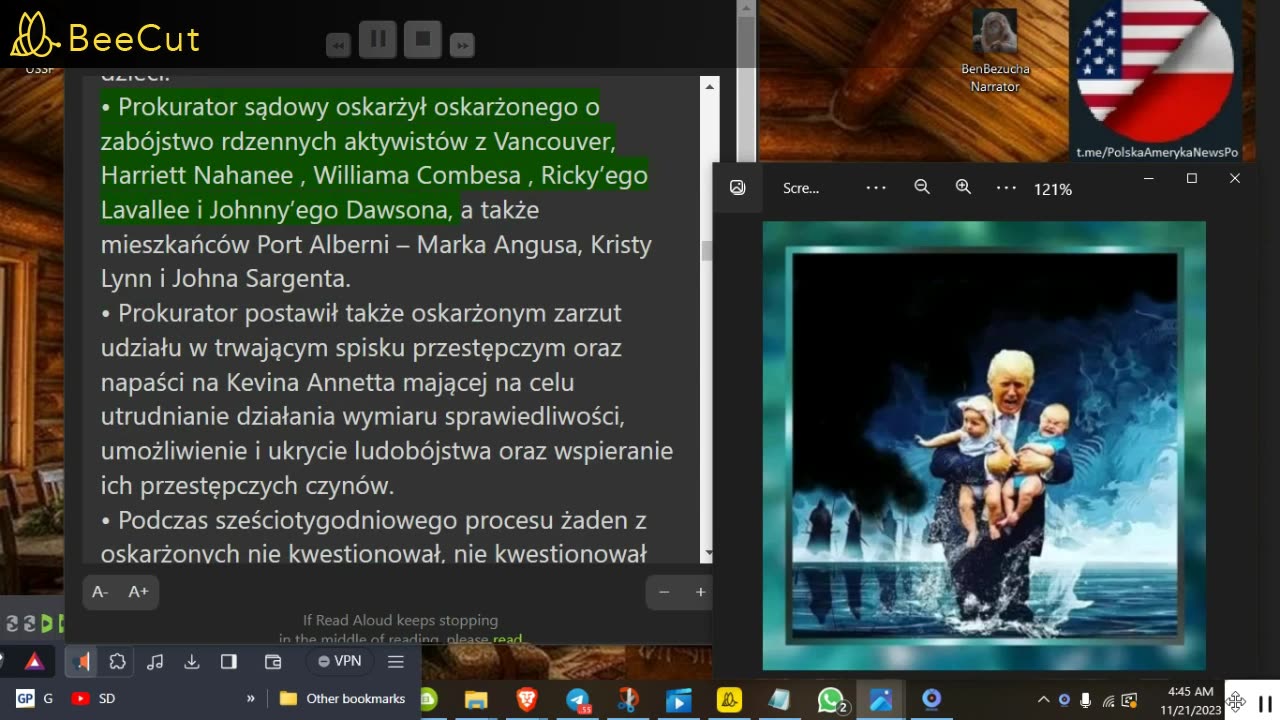Show hidden system tray icons
This screenshot has width=1280, height=720.
1043,700
